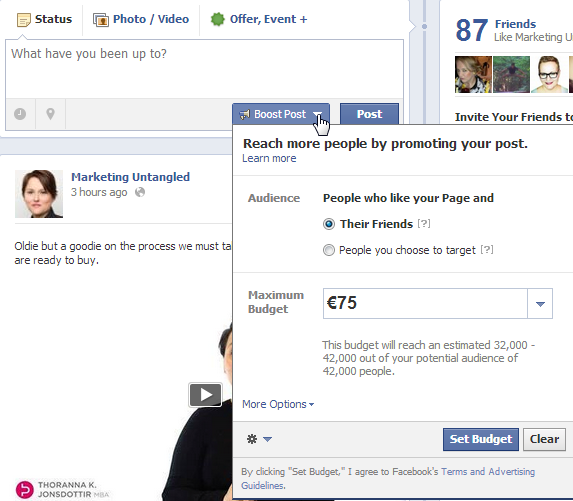Screen dimensions: 573x501
Task: Click the green Offer, Event badge icon
Action: pyautogui.click(x=217, y=19)
